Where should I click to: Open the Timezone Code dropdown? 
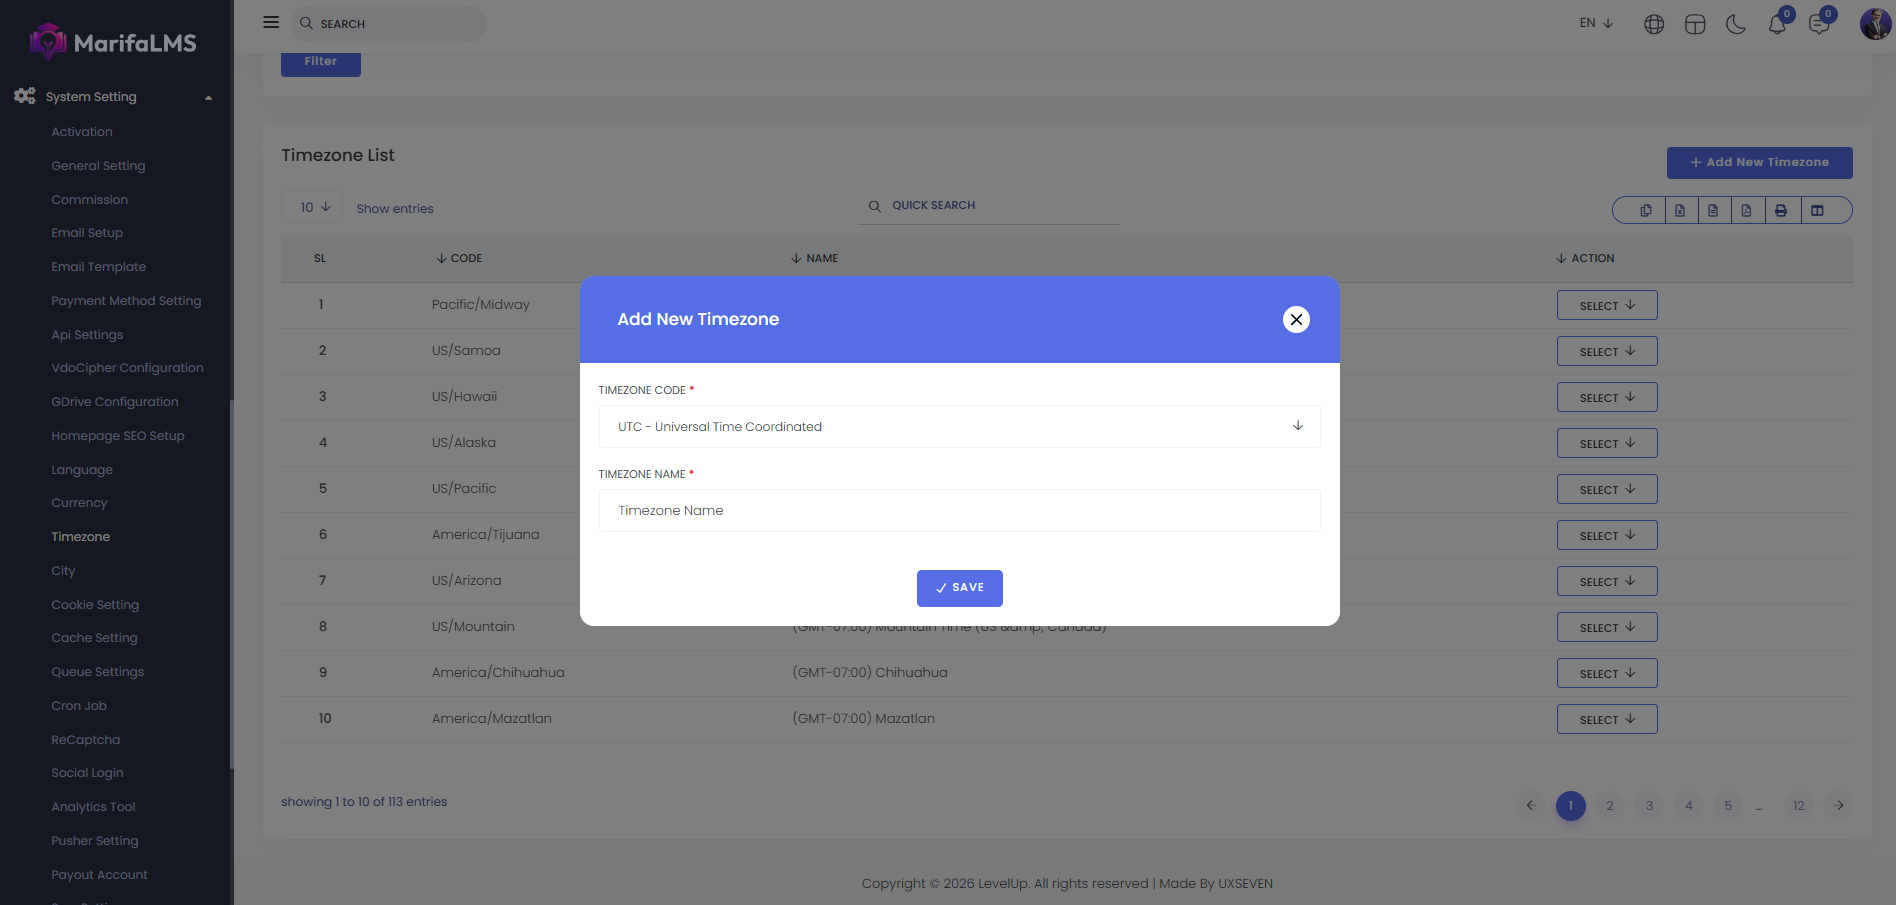(958, 426)
